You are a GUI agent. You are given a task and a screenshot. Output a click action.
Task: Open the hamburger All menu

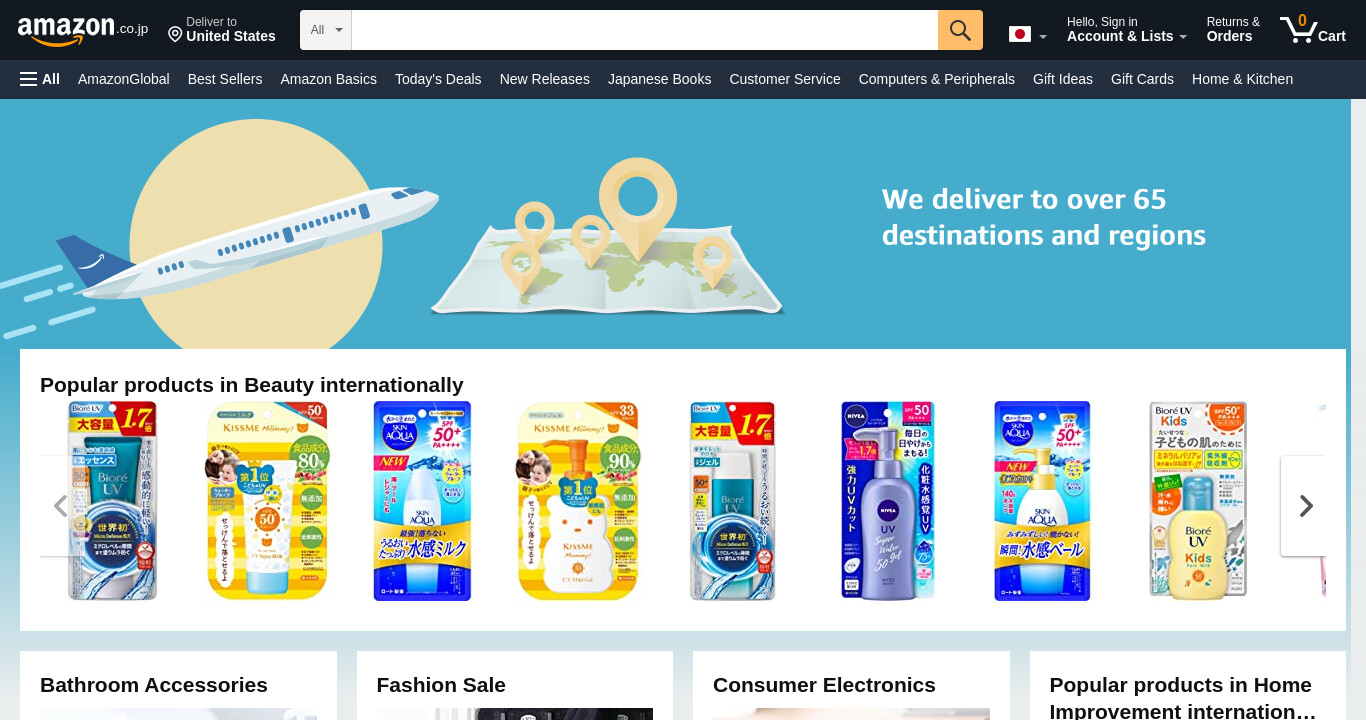40,79
